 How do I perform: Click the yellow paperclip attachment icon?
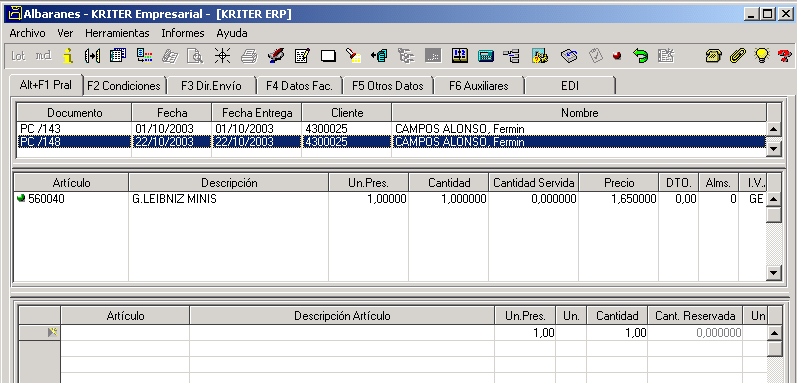[738, 55]
